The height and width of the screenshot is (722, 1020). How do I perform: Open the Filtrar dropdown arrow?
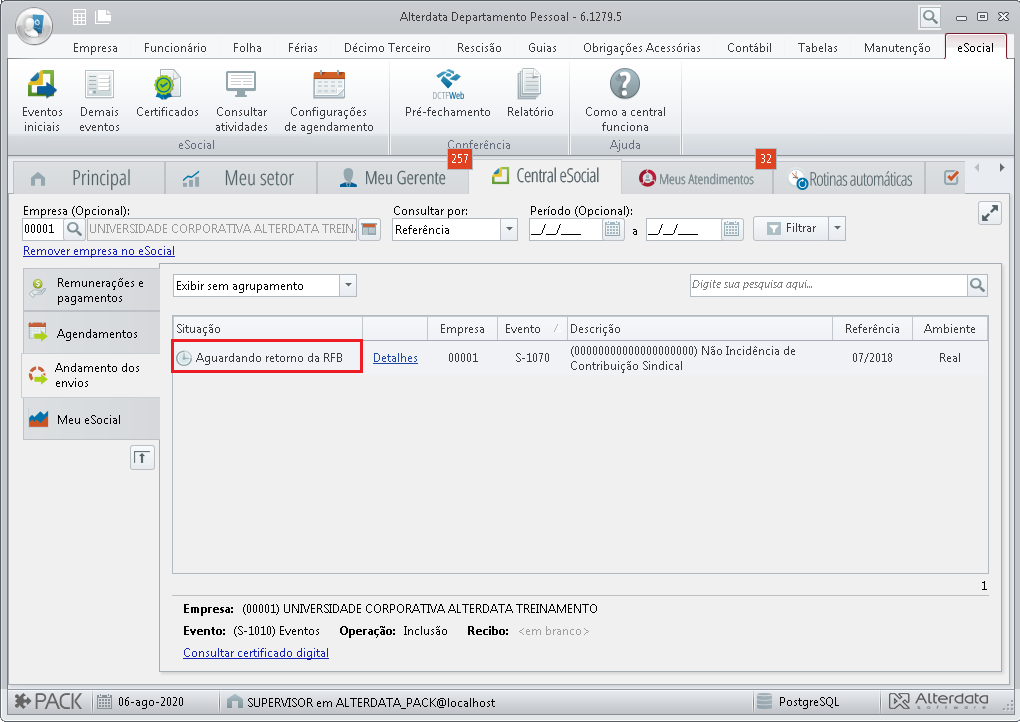coord(837,228)
